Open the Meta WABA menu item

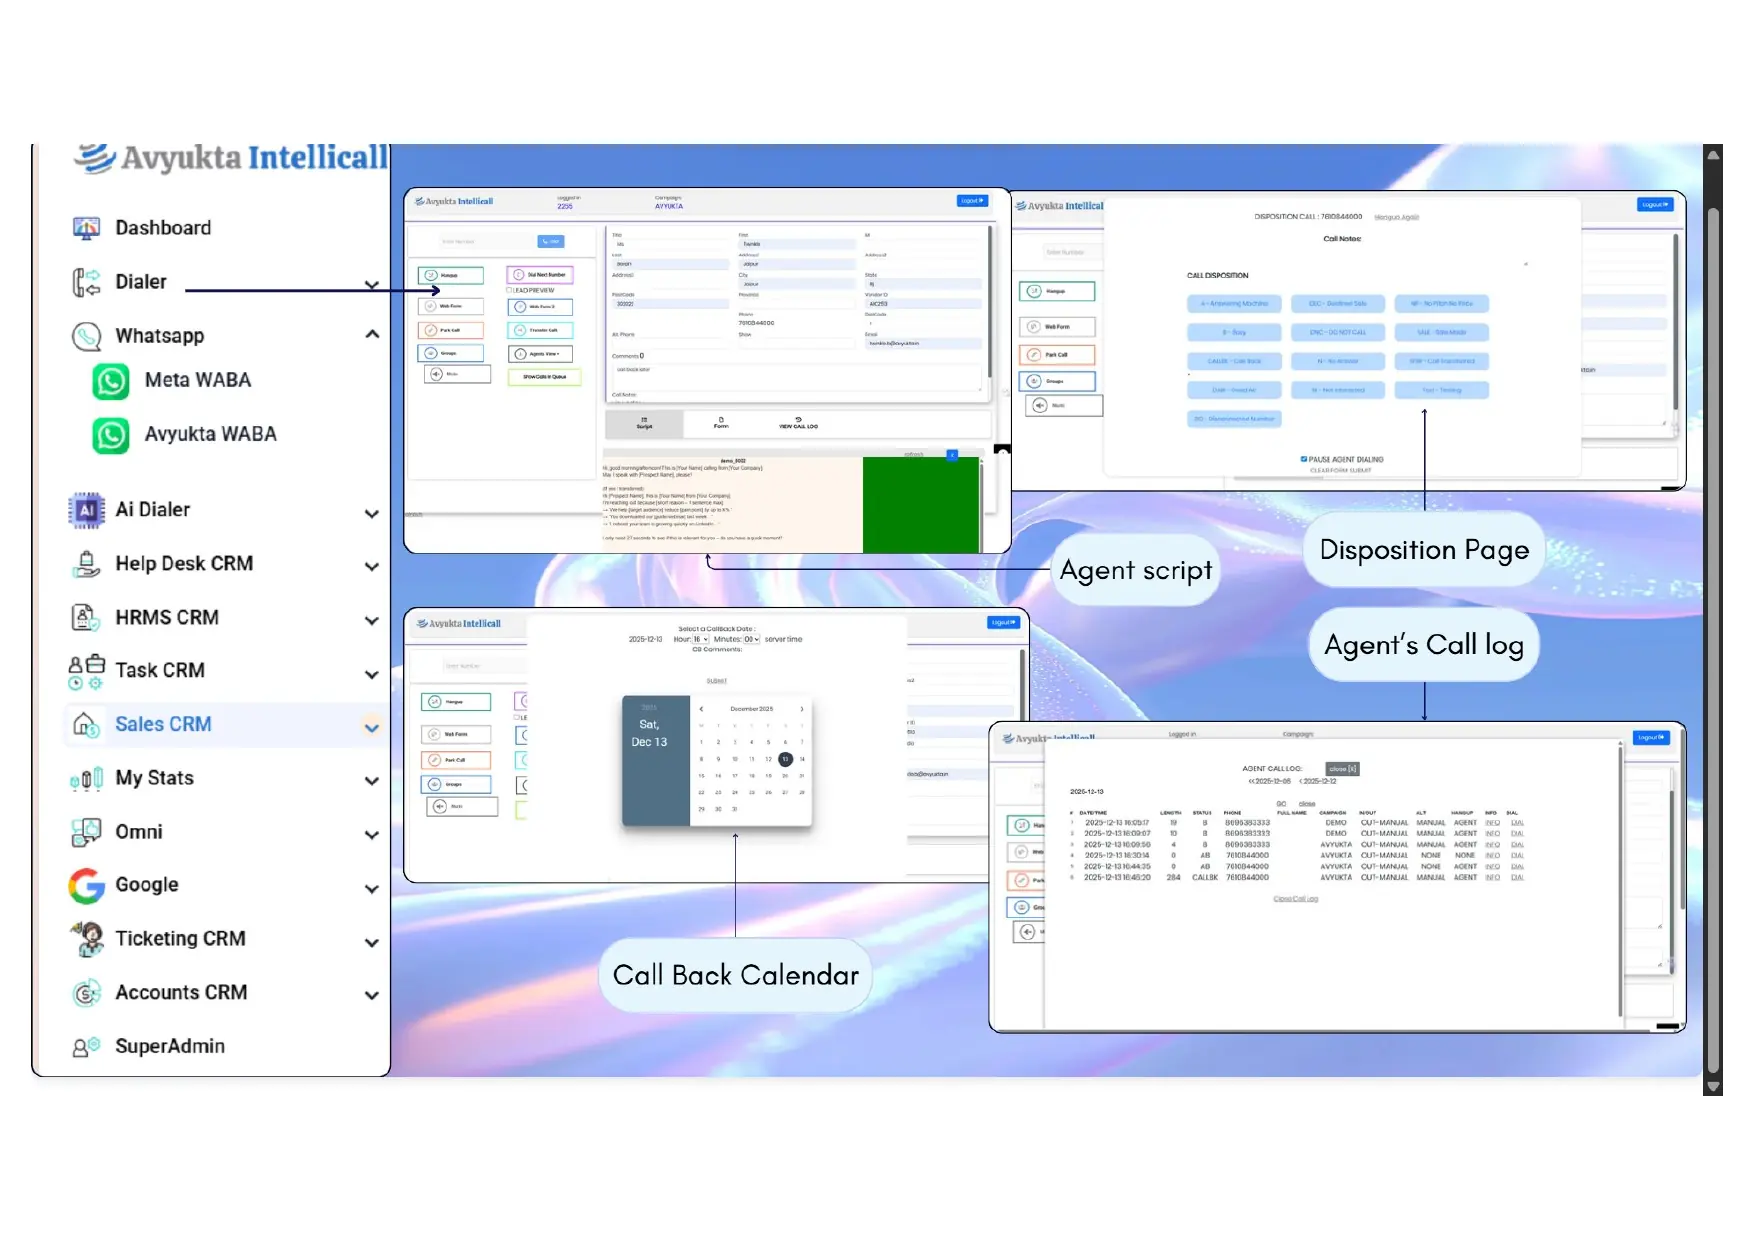click(198, 381)
